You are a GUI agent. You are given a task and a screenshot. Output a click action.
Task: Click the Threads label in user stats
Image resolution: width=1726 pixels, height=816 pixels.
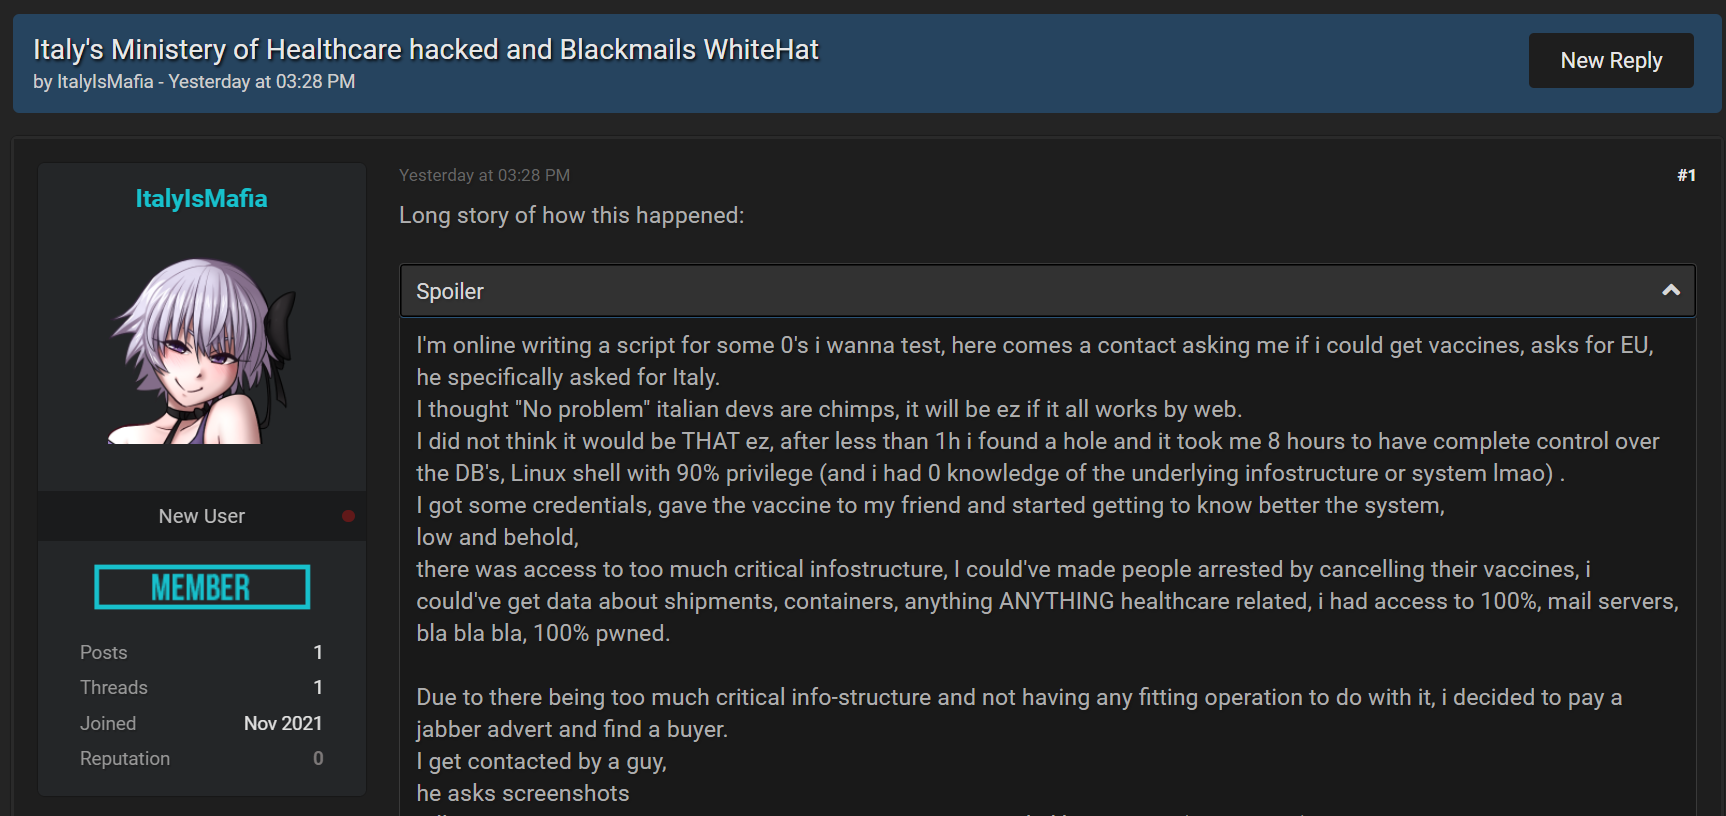coord(114,687)
